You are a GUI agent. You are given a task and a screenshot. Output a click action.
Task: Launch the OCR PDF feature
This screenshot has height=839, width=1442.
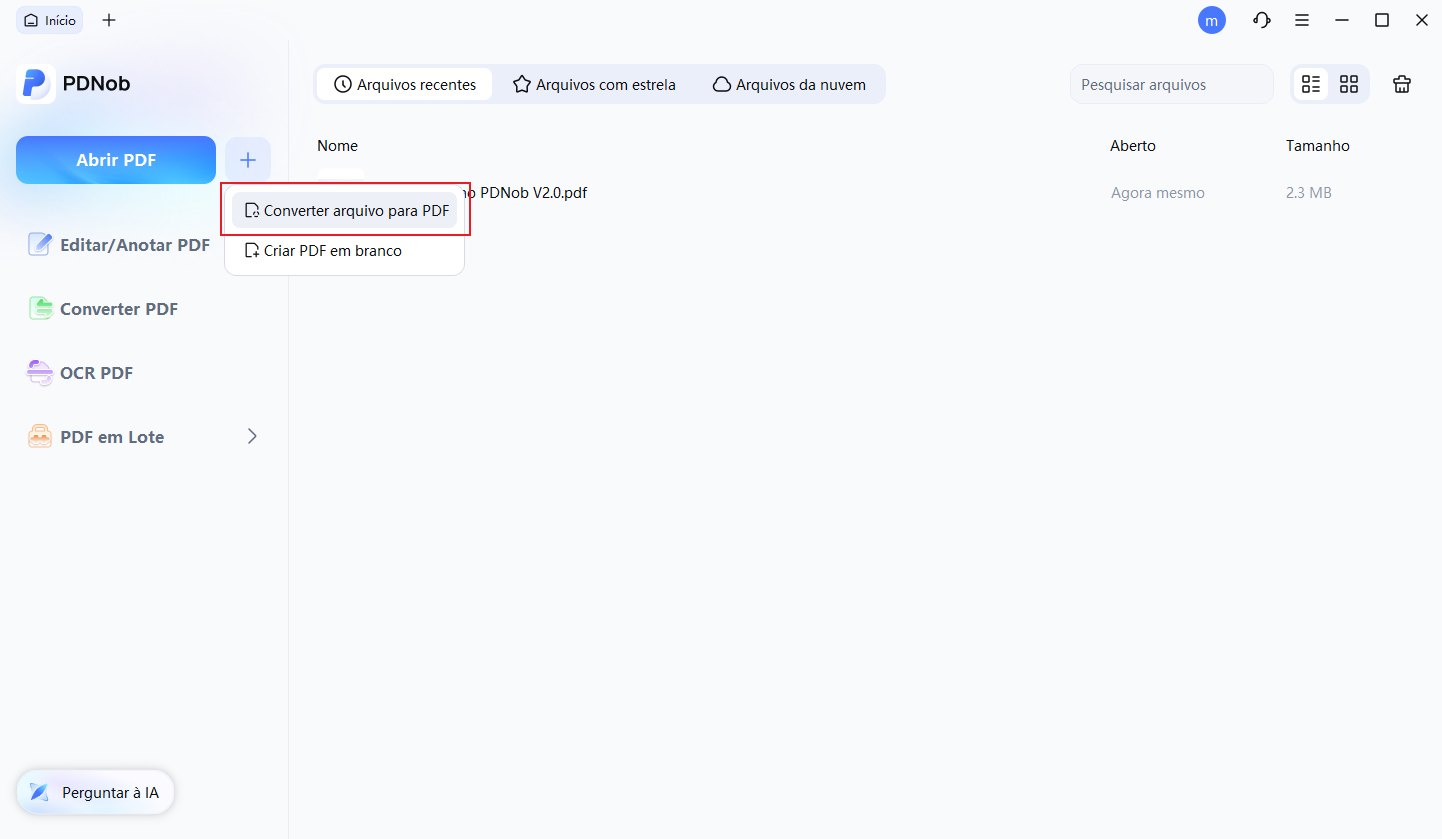coord(96,372)
